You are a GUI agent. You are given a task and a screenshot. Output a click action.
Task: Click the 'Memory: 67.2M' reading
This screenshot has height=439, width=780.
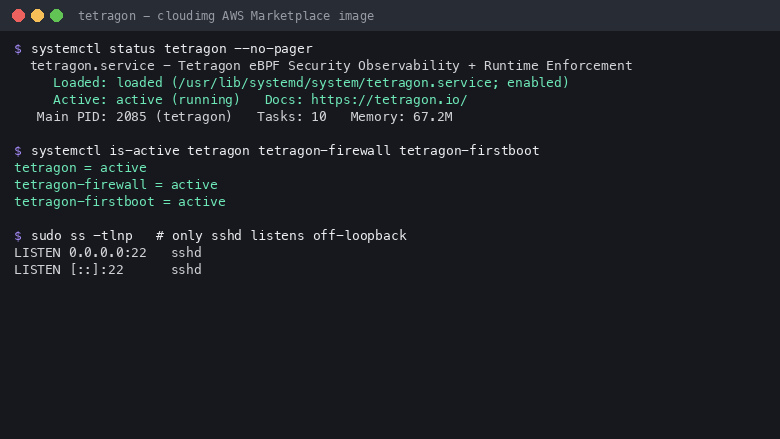[401, 117]
